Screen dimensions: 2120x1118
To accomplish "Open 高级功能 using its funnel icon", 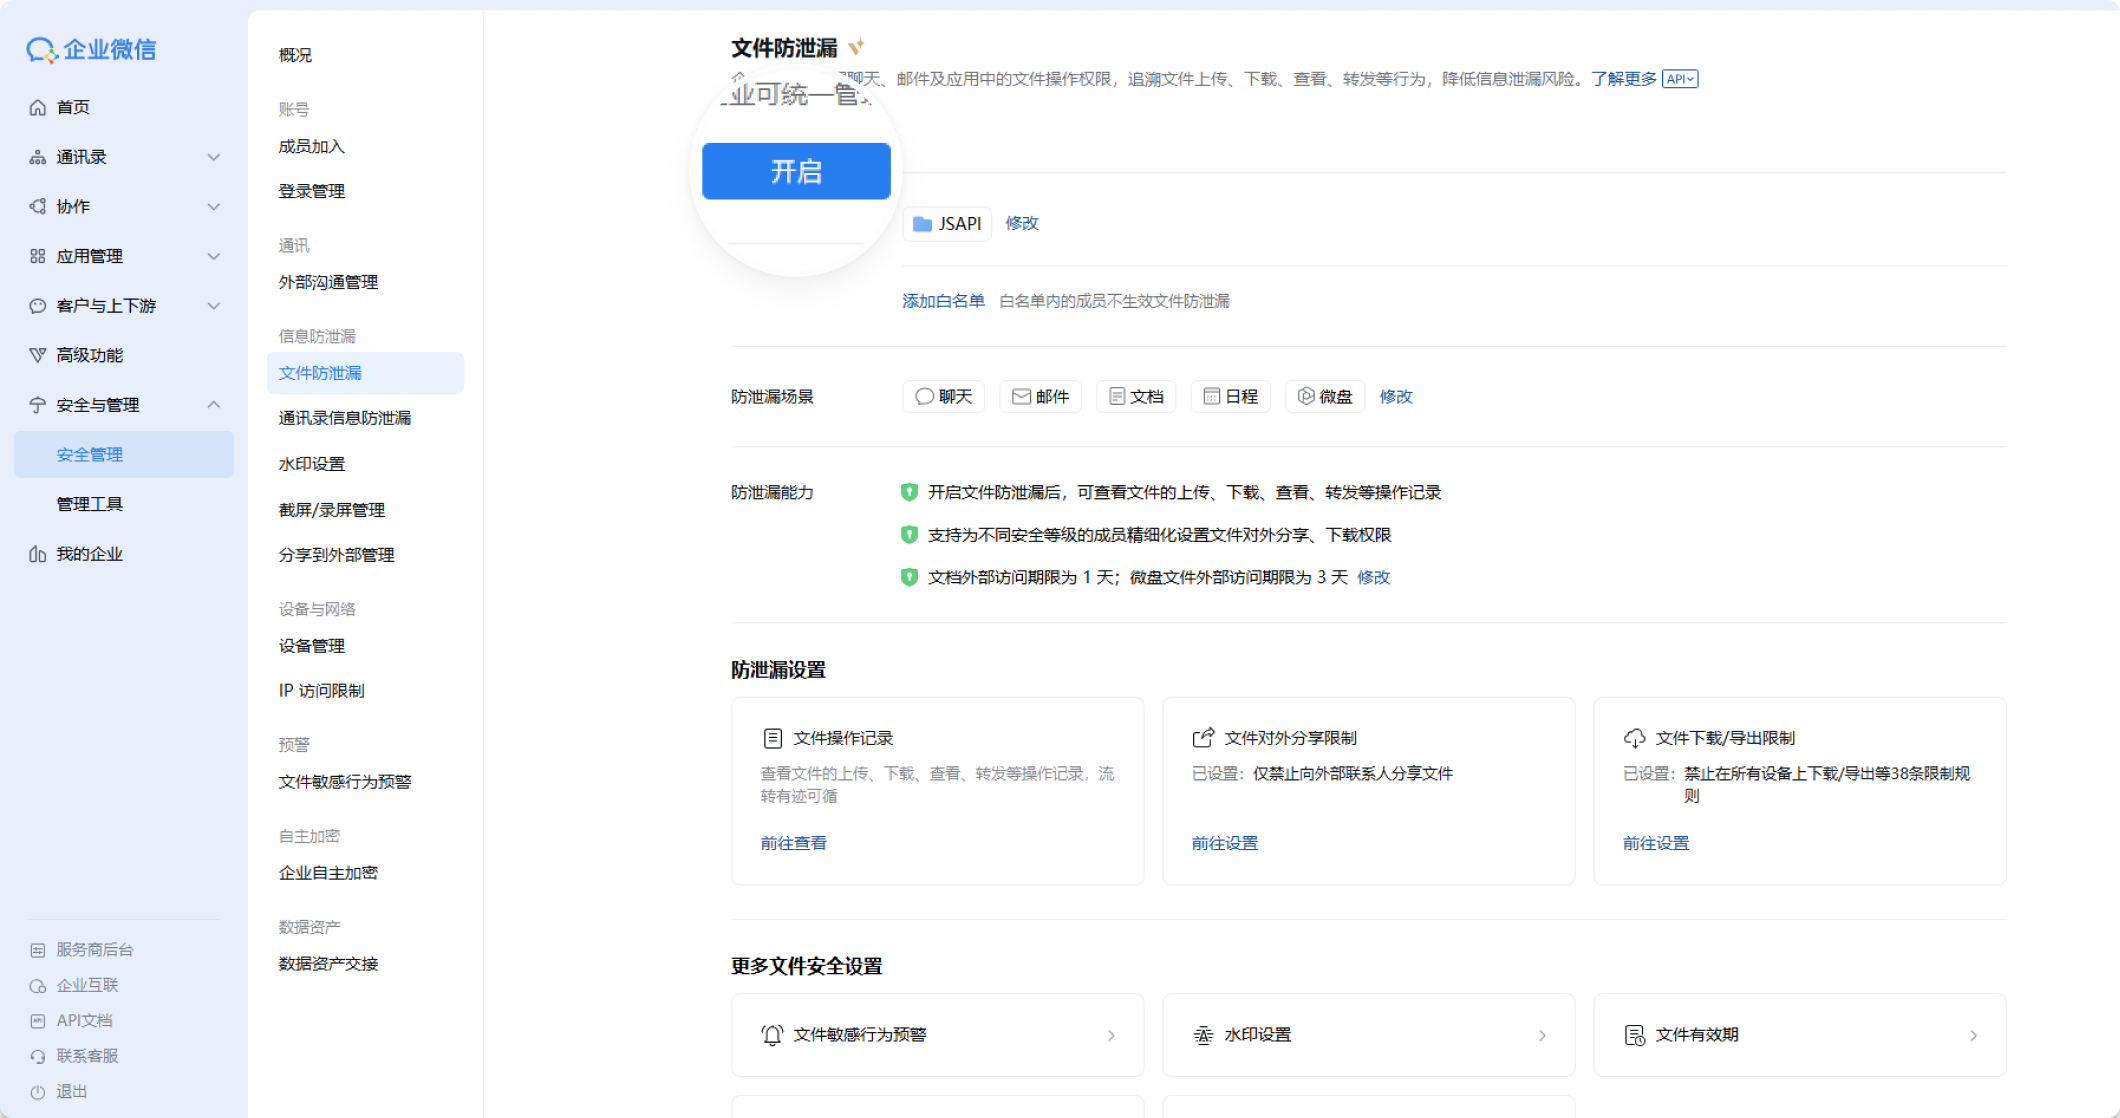I will click(38, 355).
